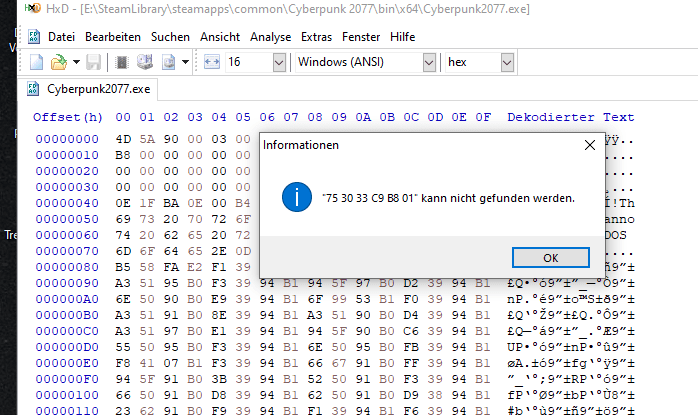Click byte FA in row 00000080
This screenshot has width=698, height=415.
click(171, 268)
